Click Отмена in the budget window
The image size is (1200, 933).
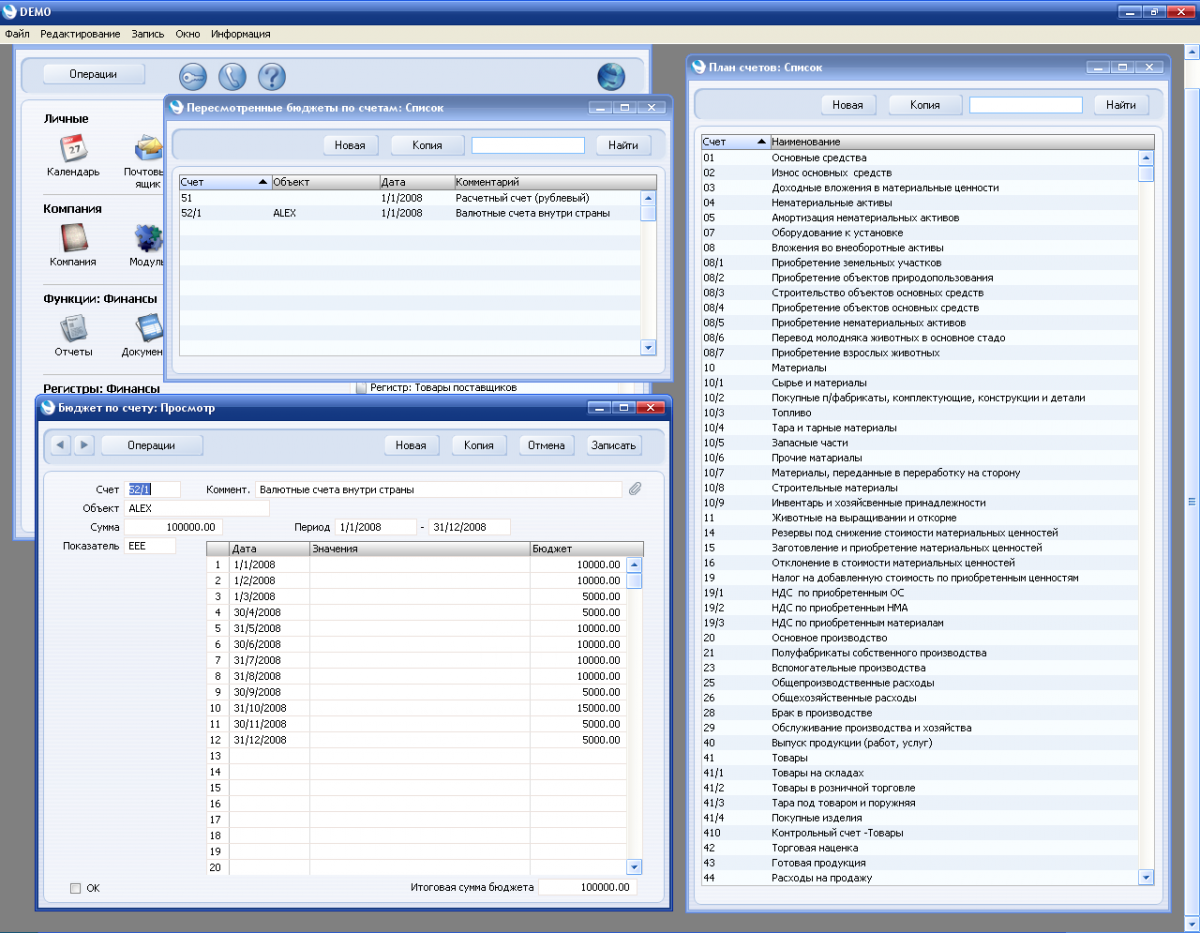(546, 445)
